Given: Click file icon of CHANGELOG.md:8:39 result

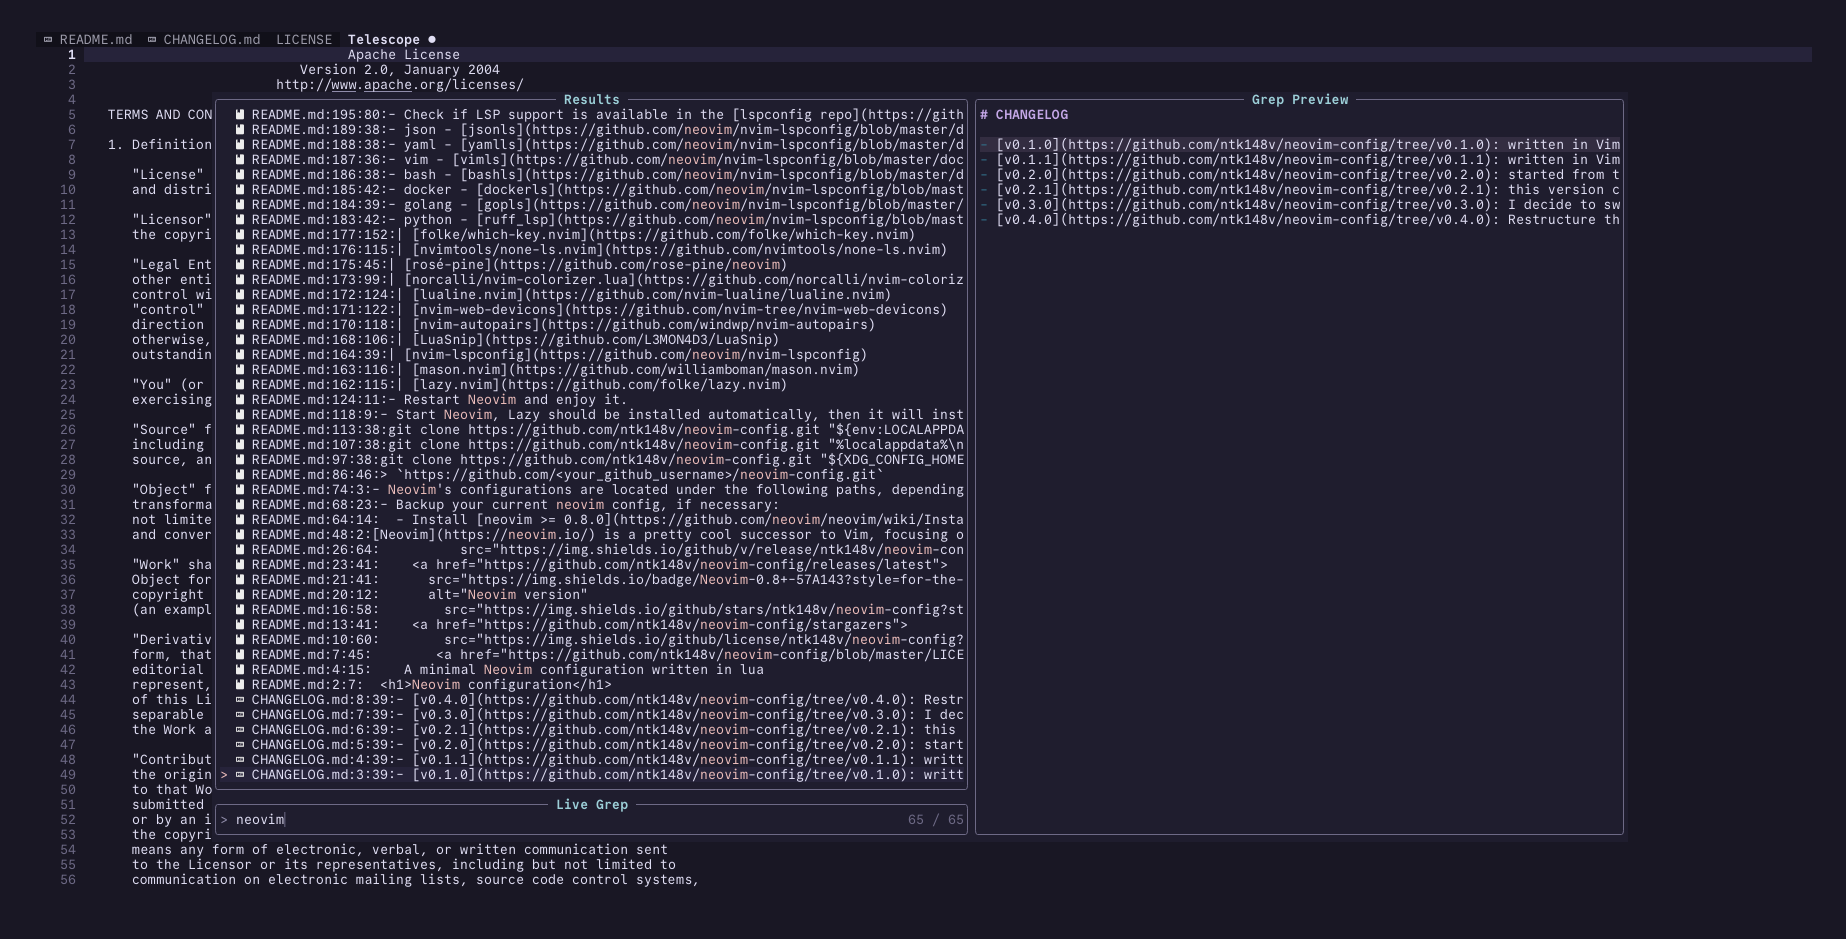Looking at the screenshot, I should coord(240,700).
